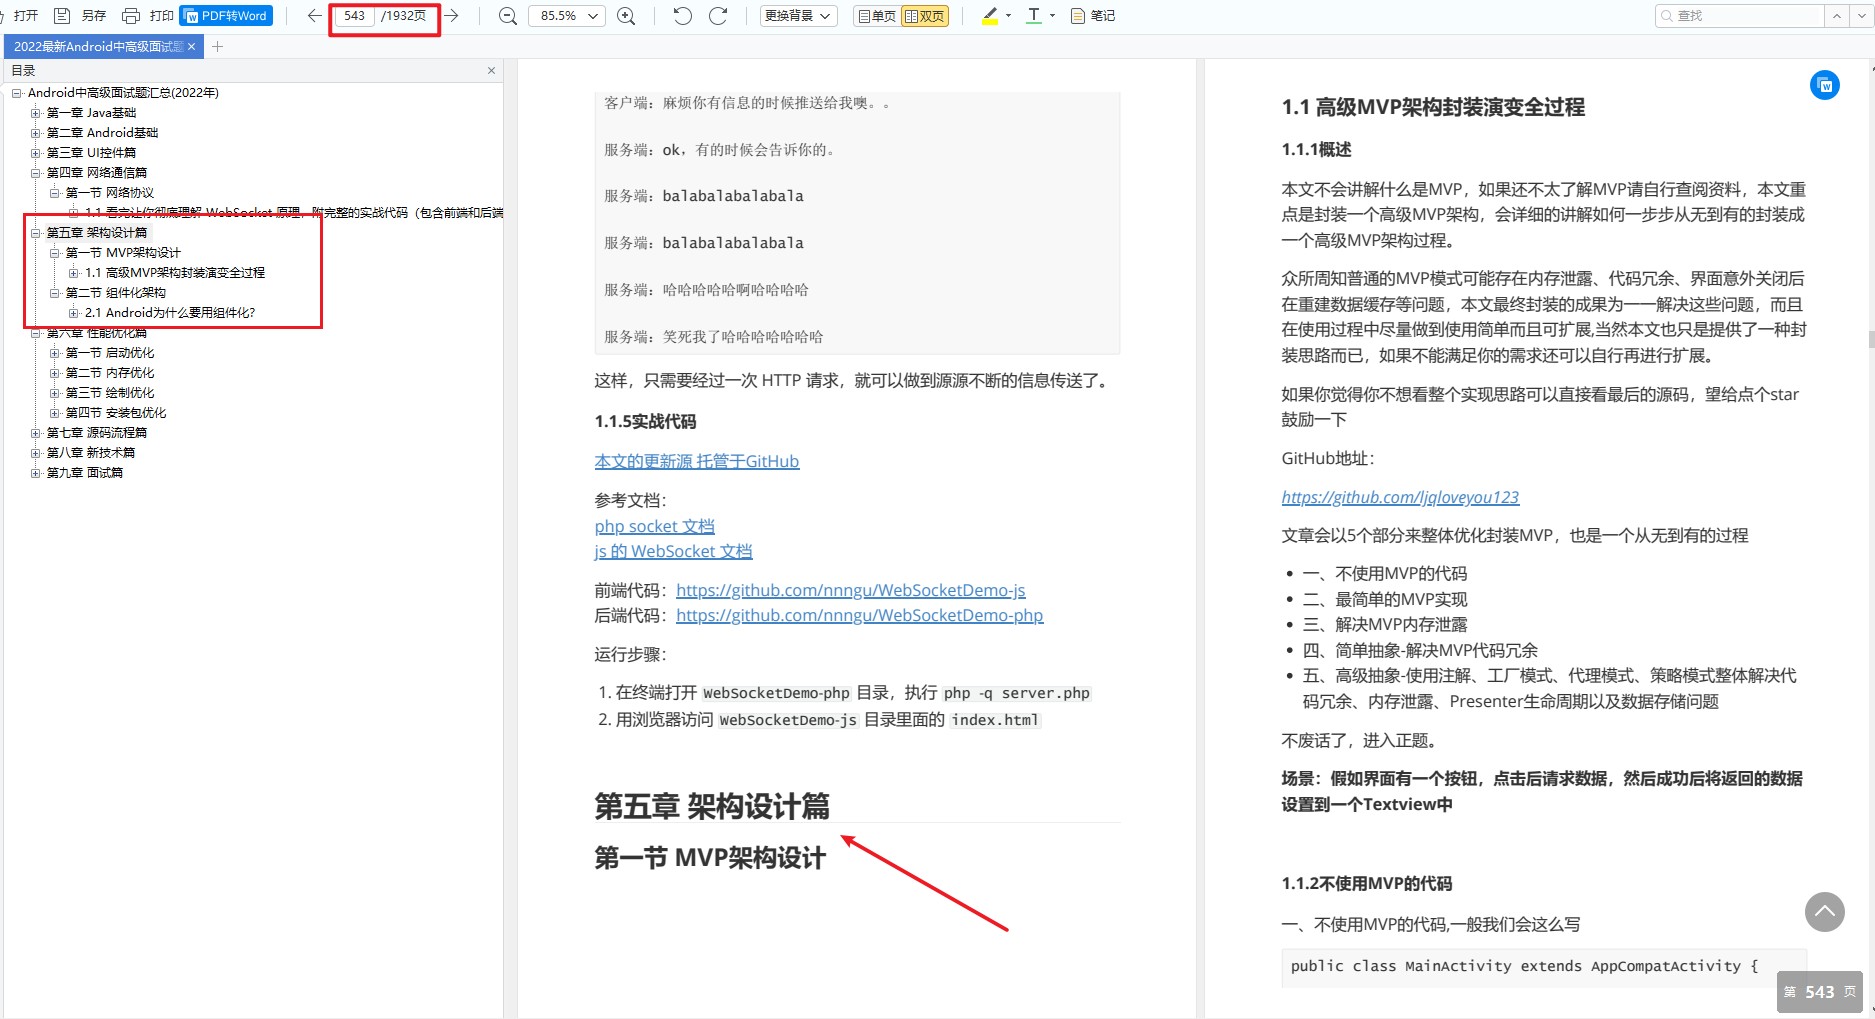Convert the PDF to Word
1875x1019 pixels.
point(225,15)
